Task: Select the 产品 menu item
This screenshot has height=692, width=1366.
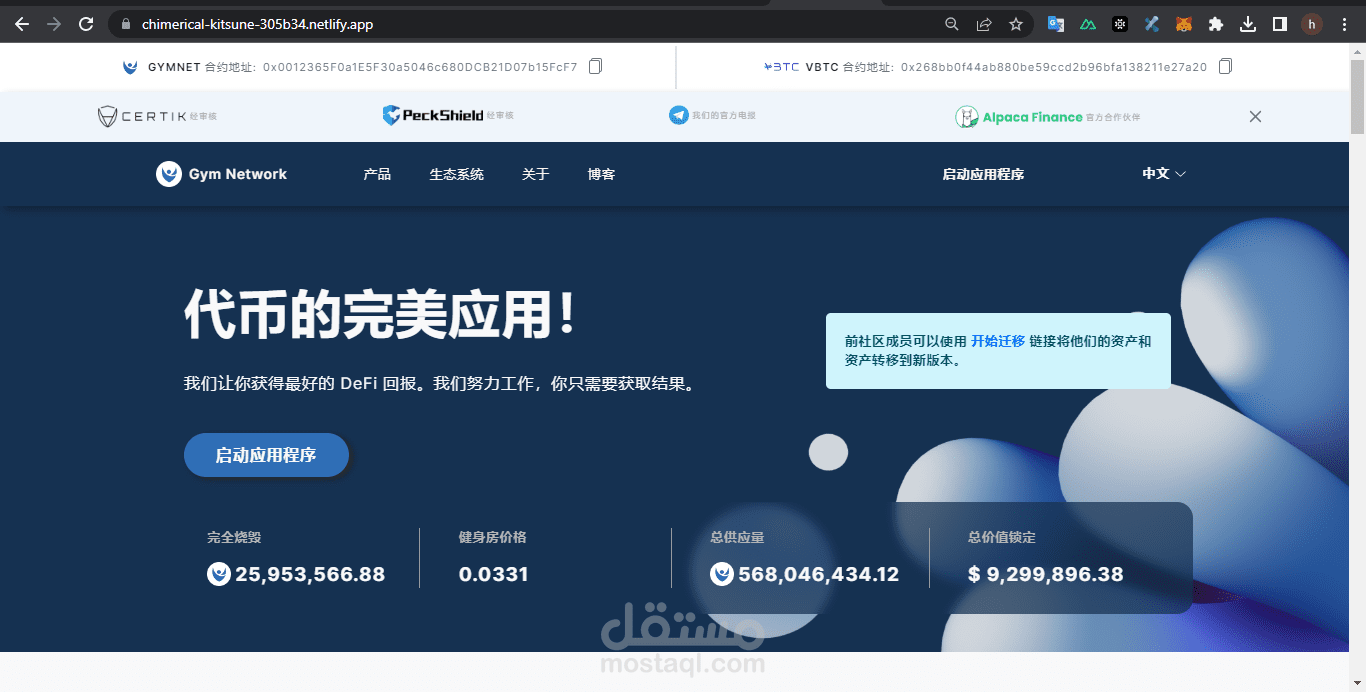Action: (377, 173)
